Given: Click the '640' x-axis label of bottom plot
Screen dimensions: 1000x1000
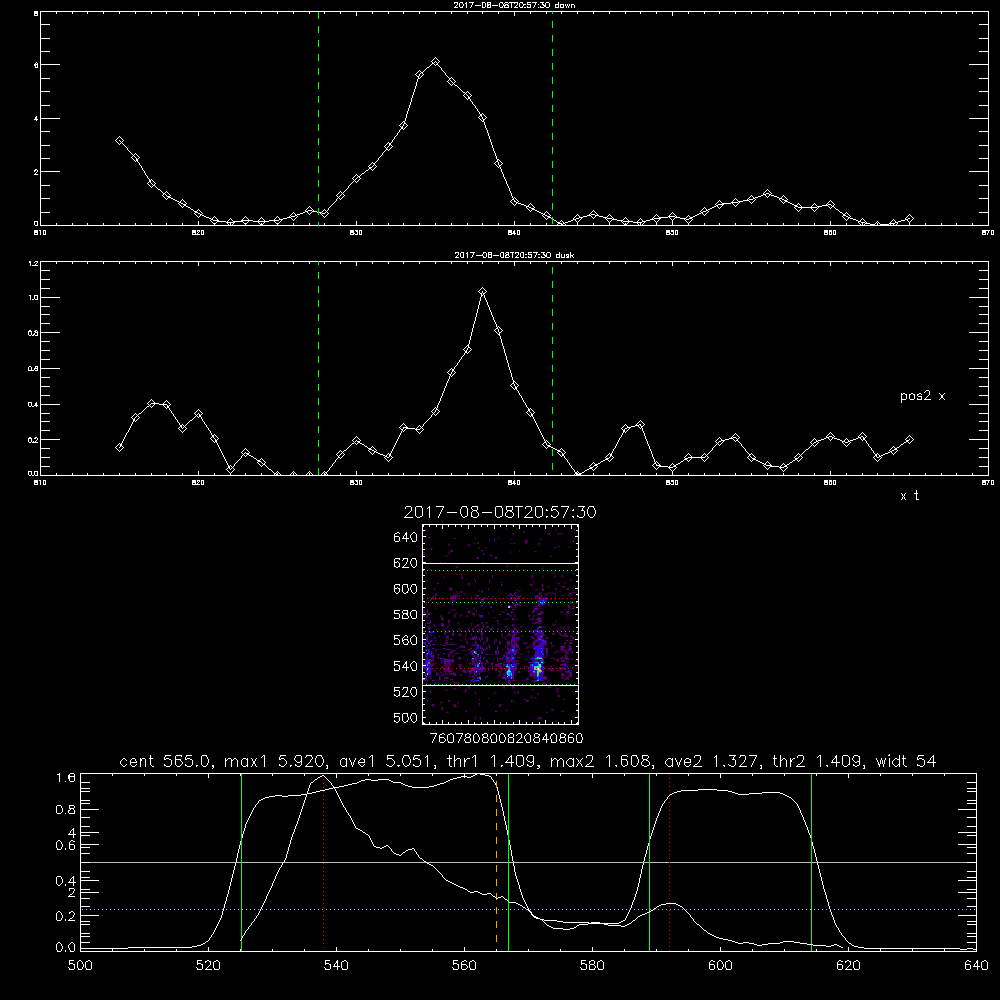Looking at the screenshot, I should point(976,966).
